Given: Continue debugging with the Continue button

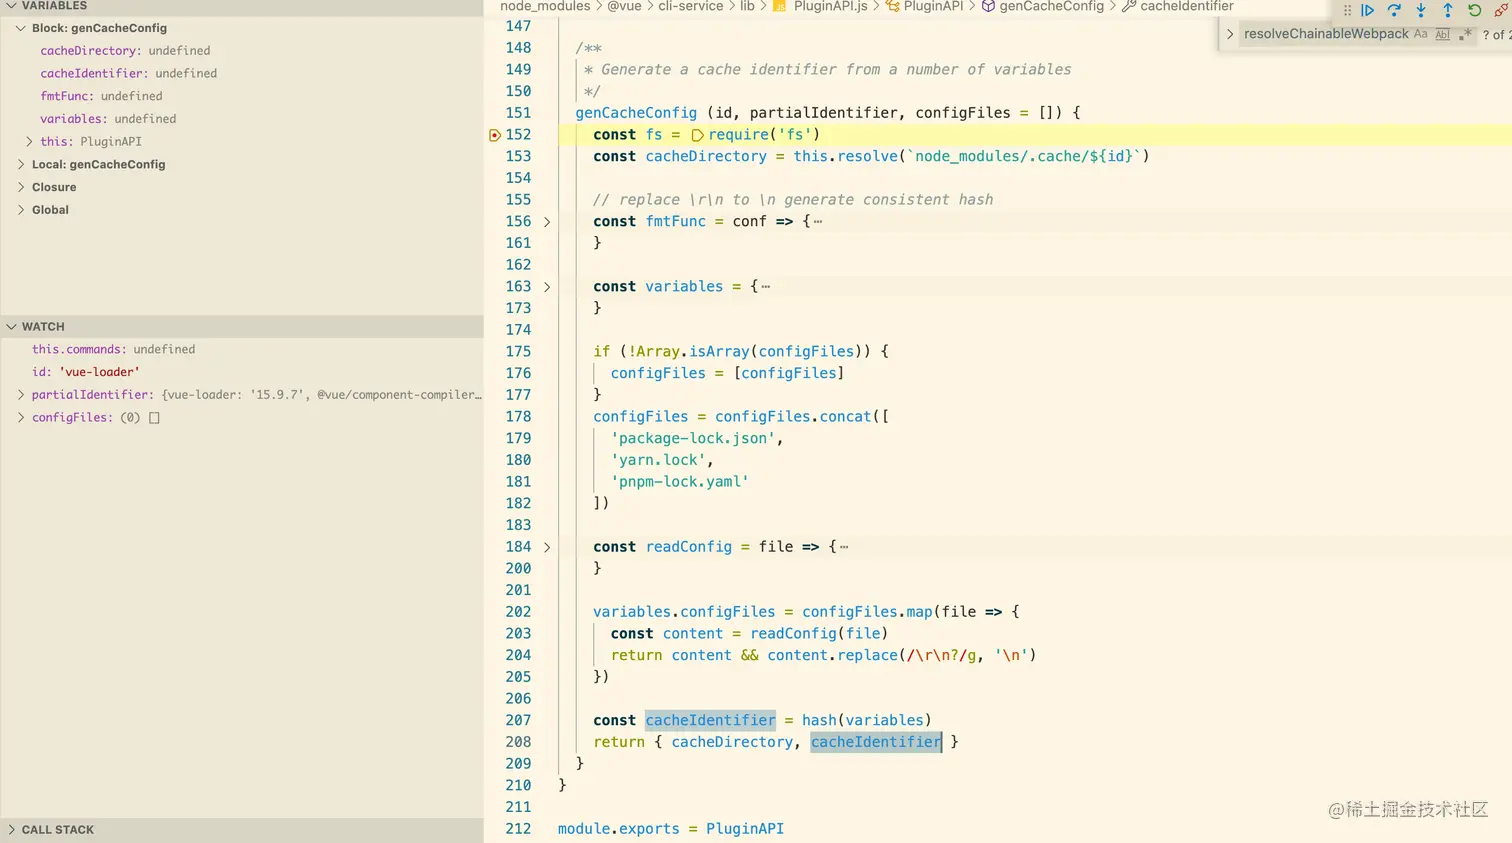Looking at the screenshot, I should tap(1367, 10).
